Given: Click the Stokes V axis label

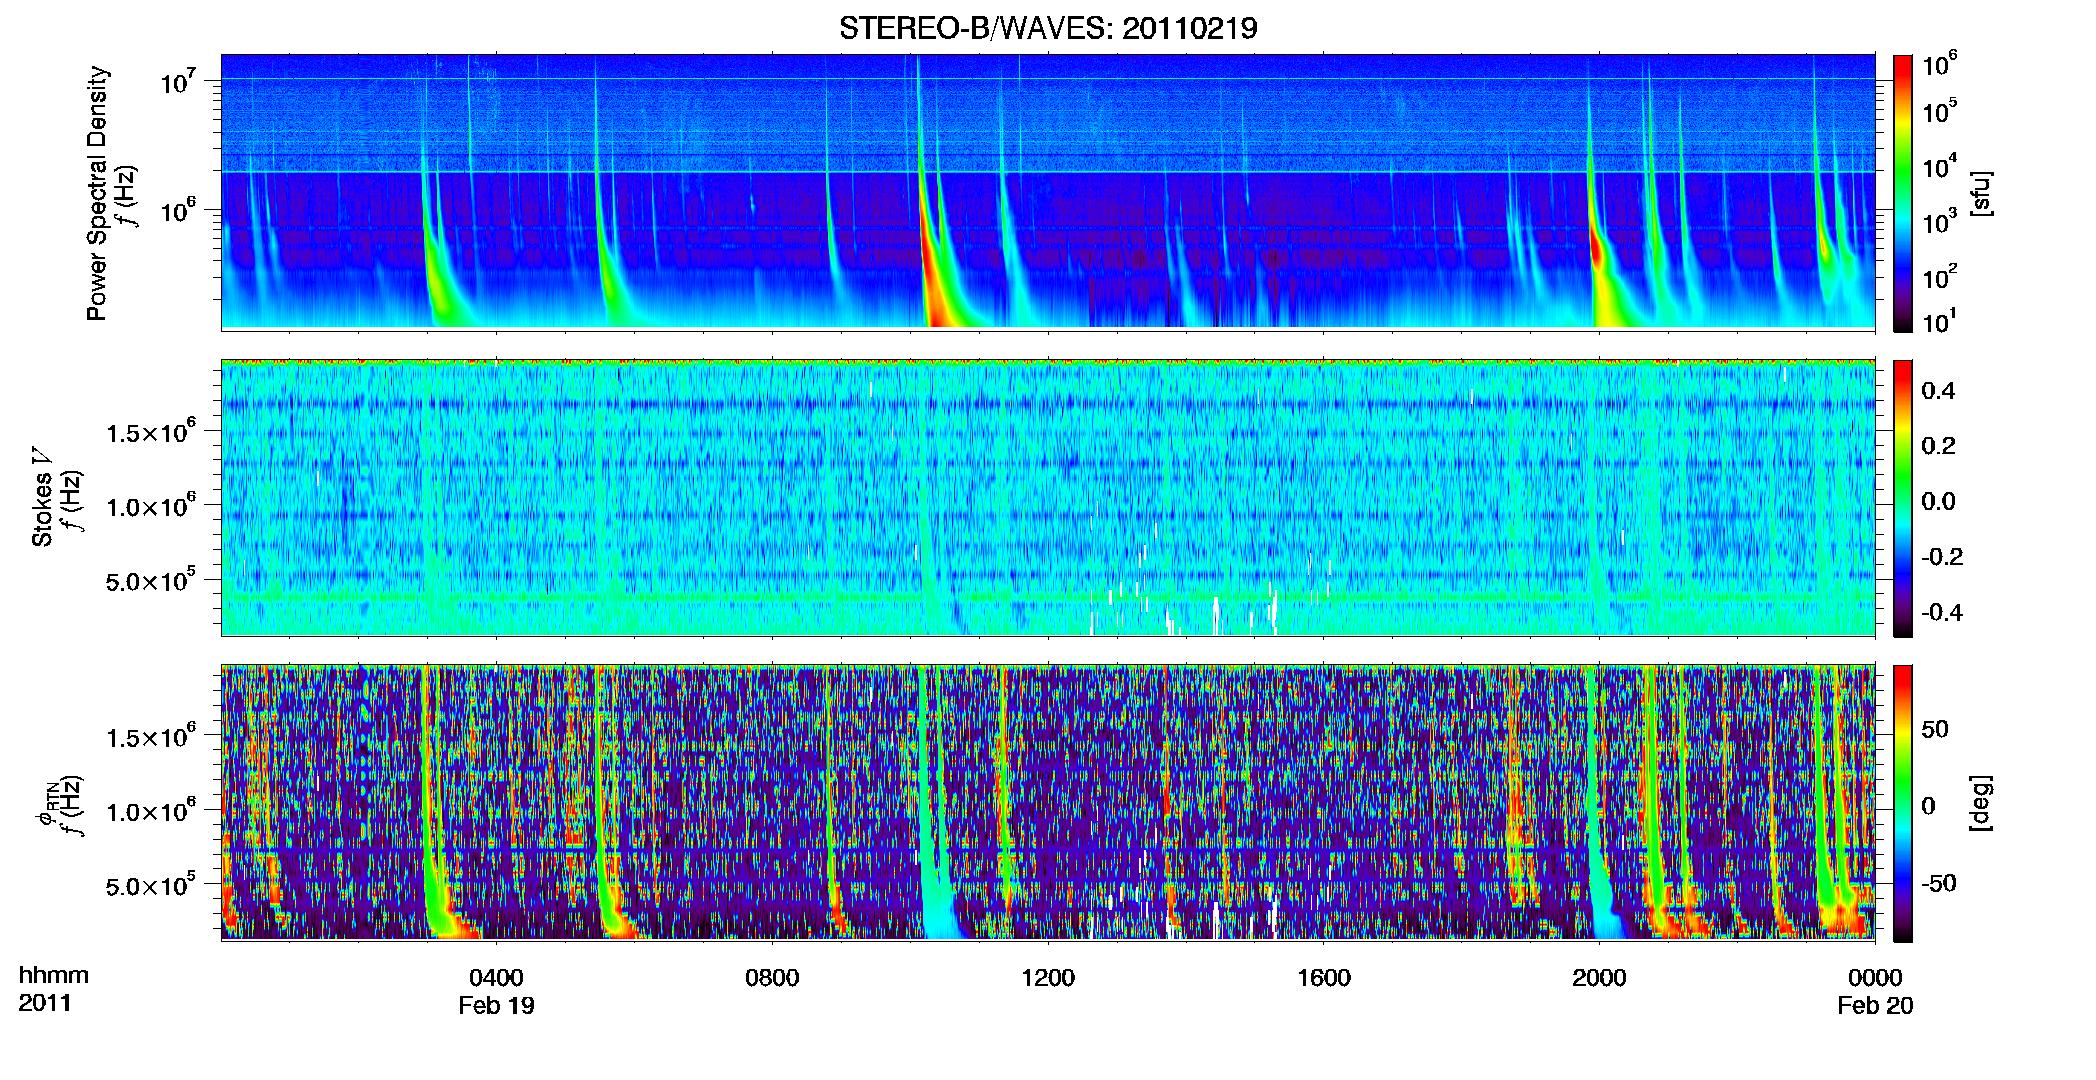Looking at the screenshot, I should (42, 498).
